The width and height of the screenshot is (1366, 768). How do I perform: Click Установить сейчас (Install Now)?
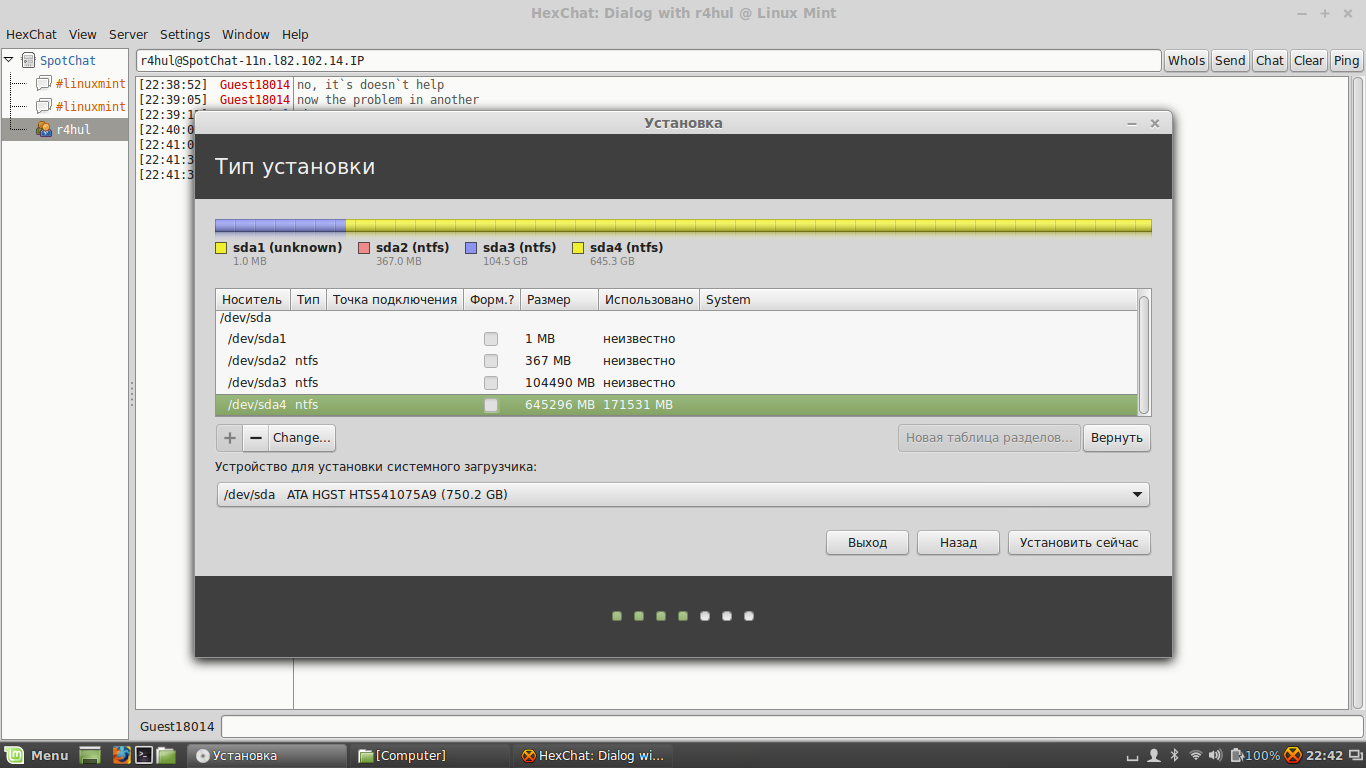(1079, 542)
